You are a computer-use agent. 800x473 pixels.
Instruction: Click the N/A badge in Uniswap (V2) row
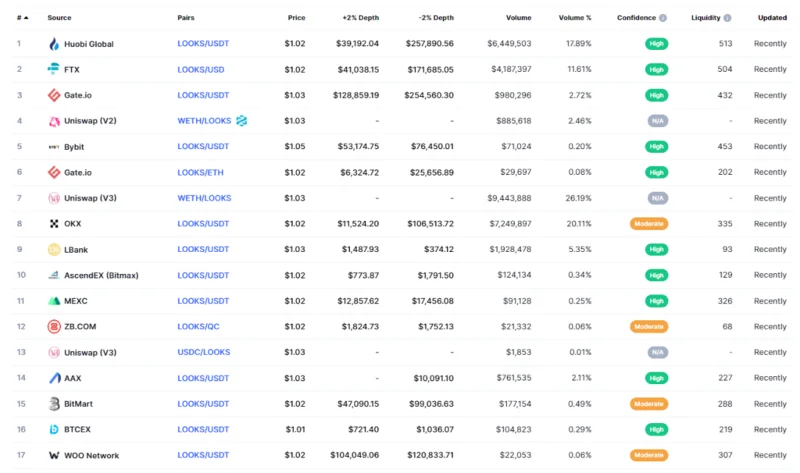pos(657,121)
